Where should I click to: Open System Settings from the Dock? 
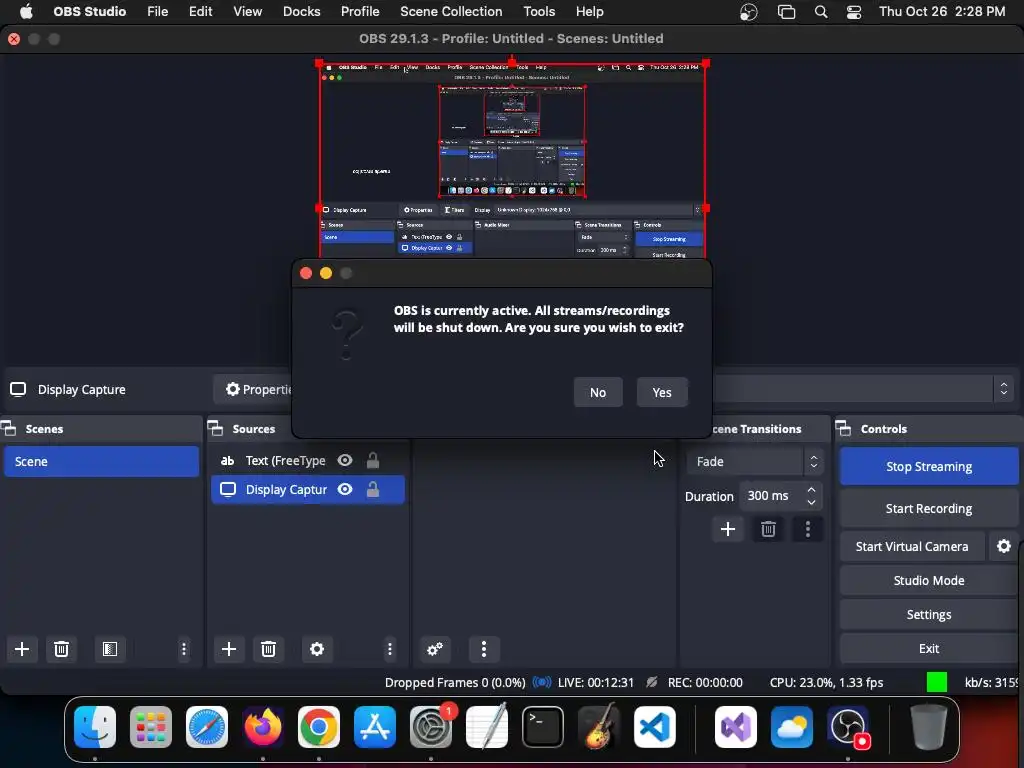tap(431, 727)
